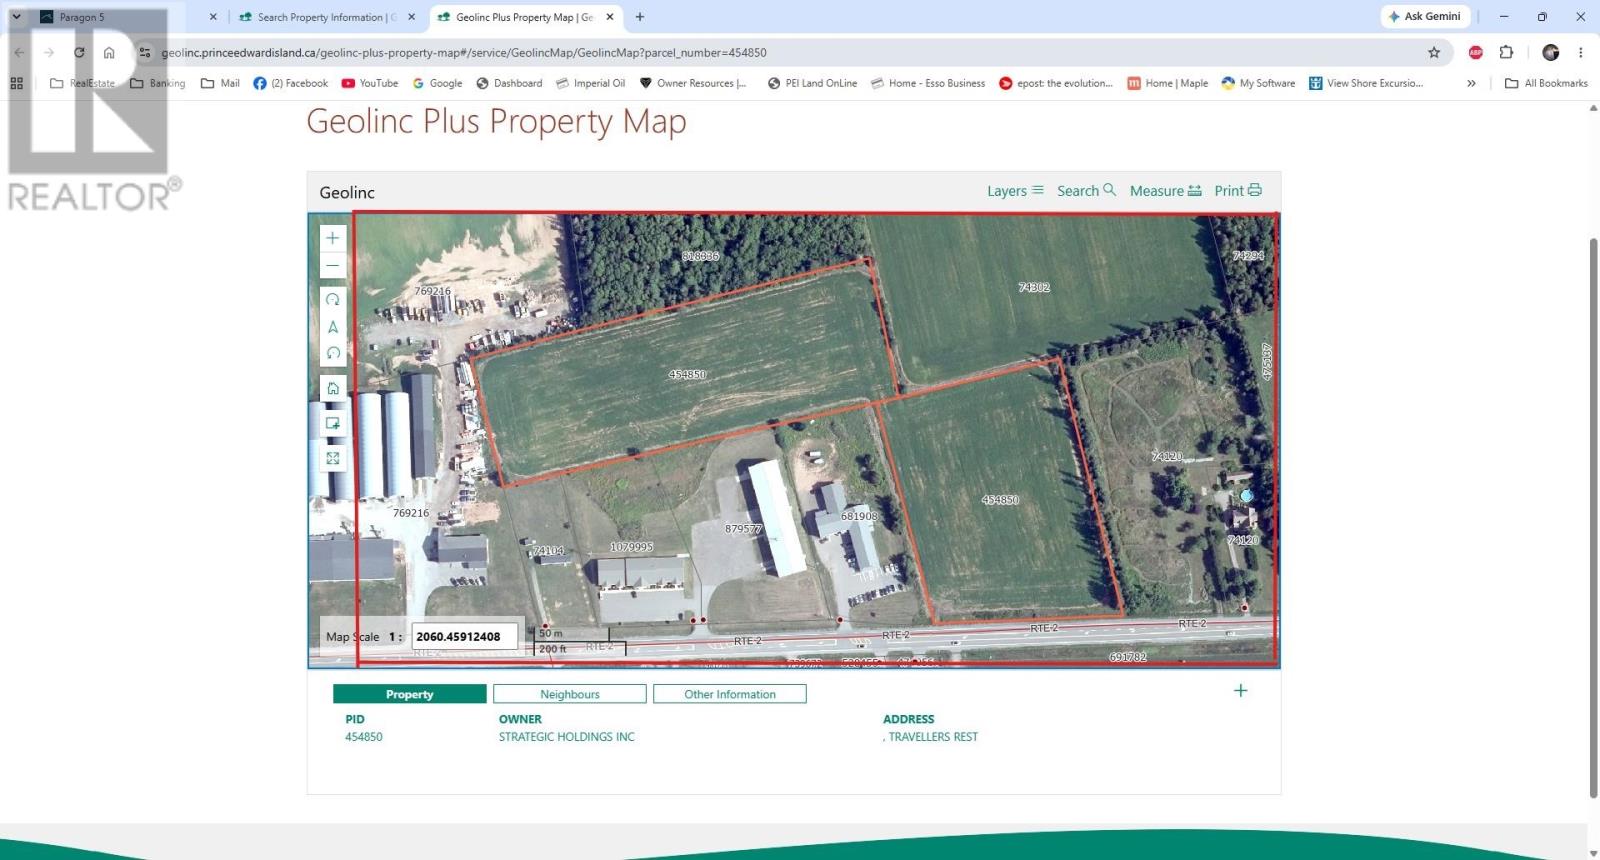Click parcel label 818336 on the map
This screenshot has width=1600, height=860.
pyautogui.click(x=700, y=256)
